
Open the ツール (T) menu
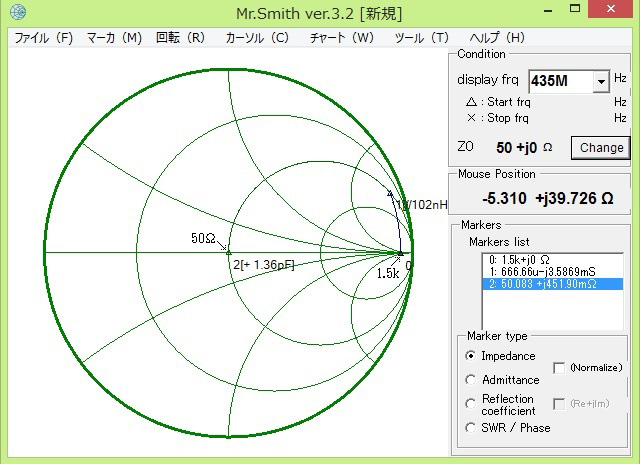pos(422,38)
